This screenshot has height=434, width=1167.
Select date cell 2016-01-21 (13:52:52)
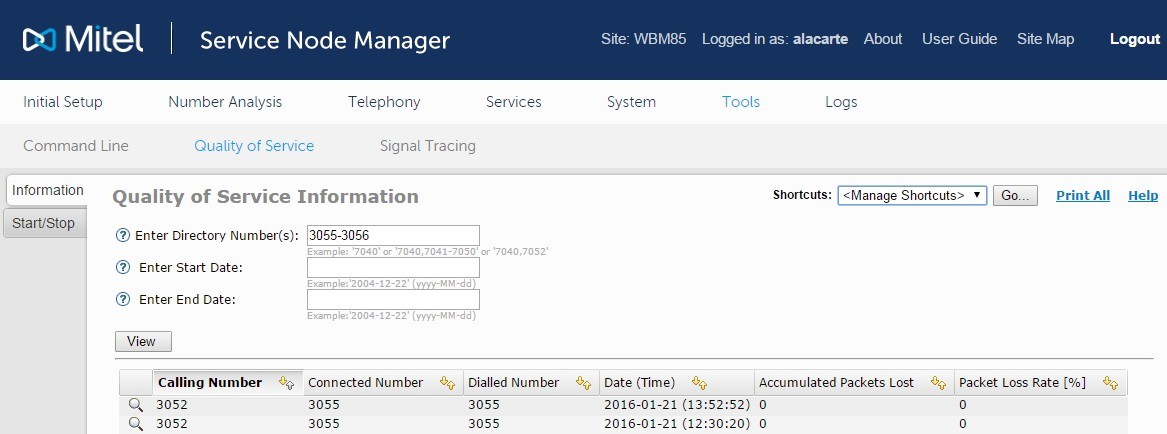[677, 405]
